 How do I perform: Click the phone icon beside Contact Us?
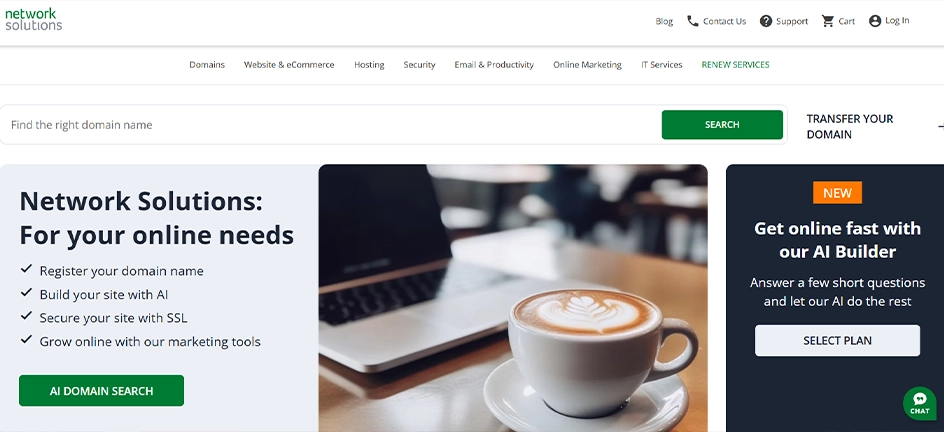click(693, 21)
